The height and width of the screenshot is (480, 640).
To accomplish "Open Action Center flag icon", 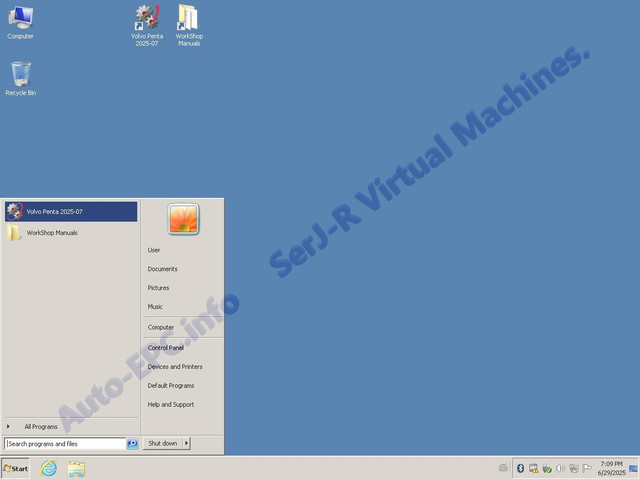I will [x=587, y=469].
